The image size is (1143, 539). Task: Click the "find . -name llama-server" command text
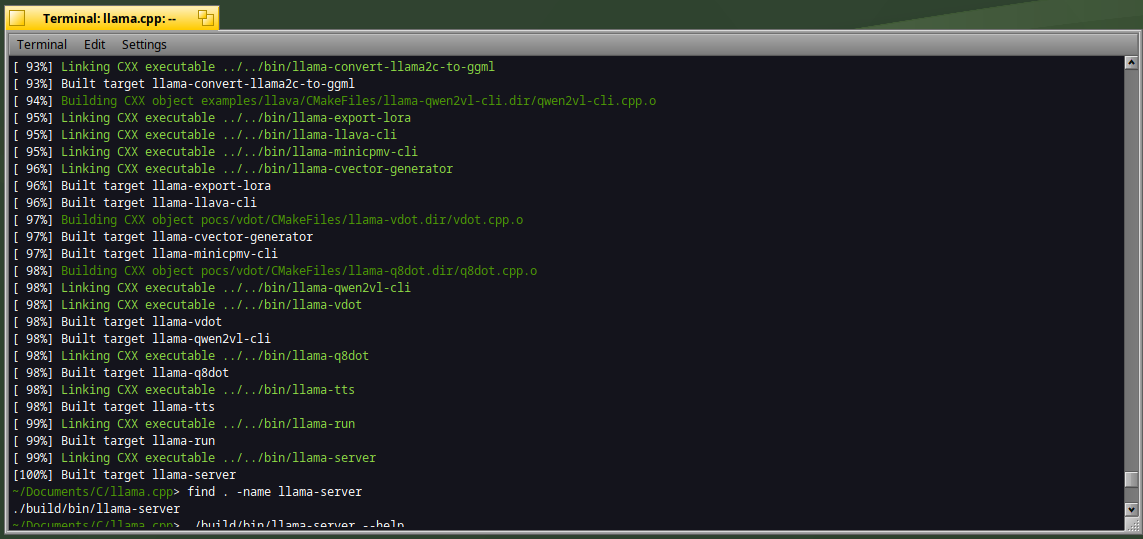[x=275, y=492]
